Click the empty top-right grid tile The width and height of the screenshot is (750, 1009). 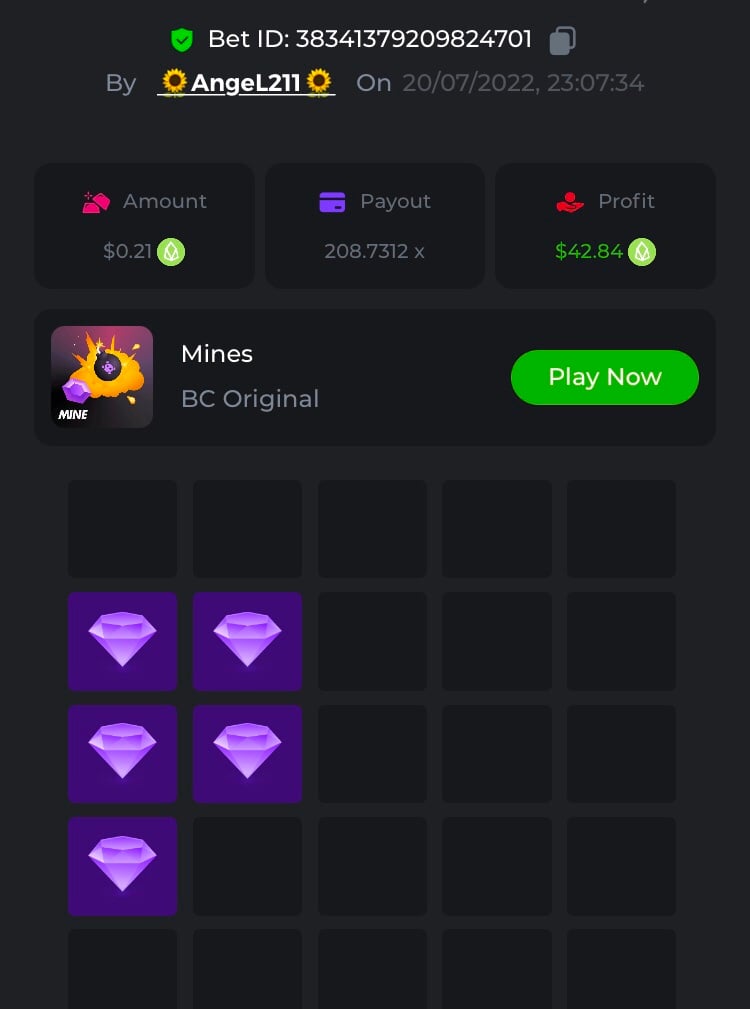[621, 528]
